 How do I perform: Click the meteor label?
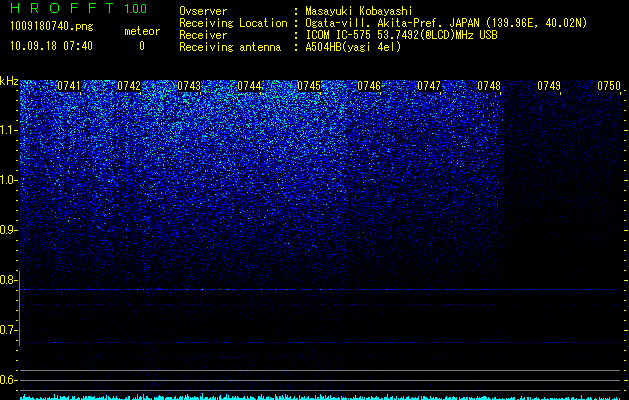point(142,31)
